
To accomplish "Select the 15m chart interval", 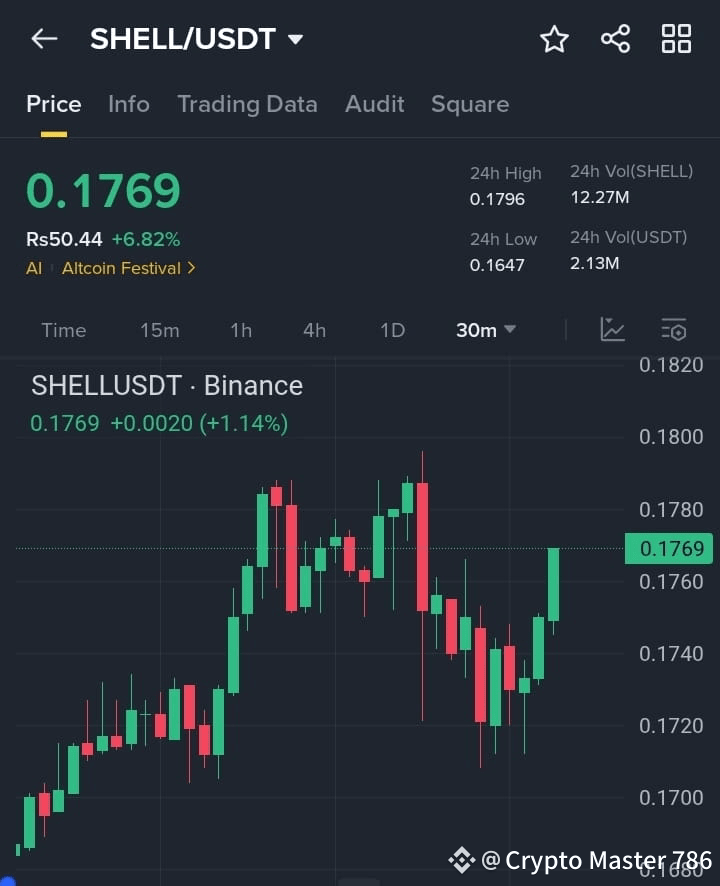I will [160, 330].
